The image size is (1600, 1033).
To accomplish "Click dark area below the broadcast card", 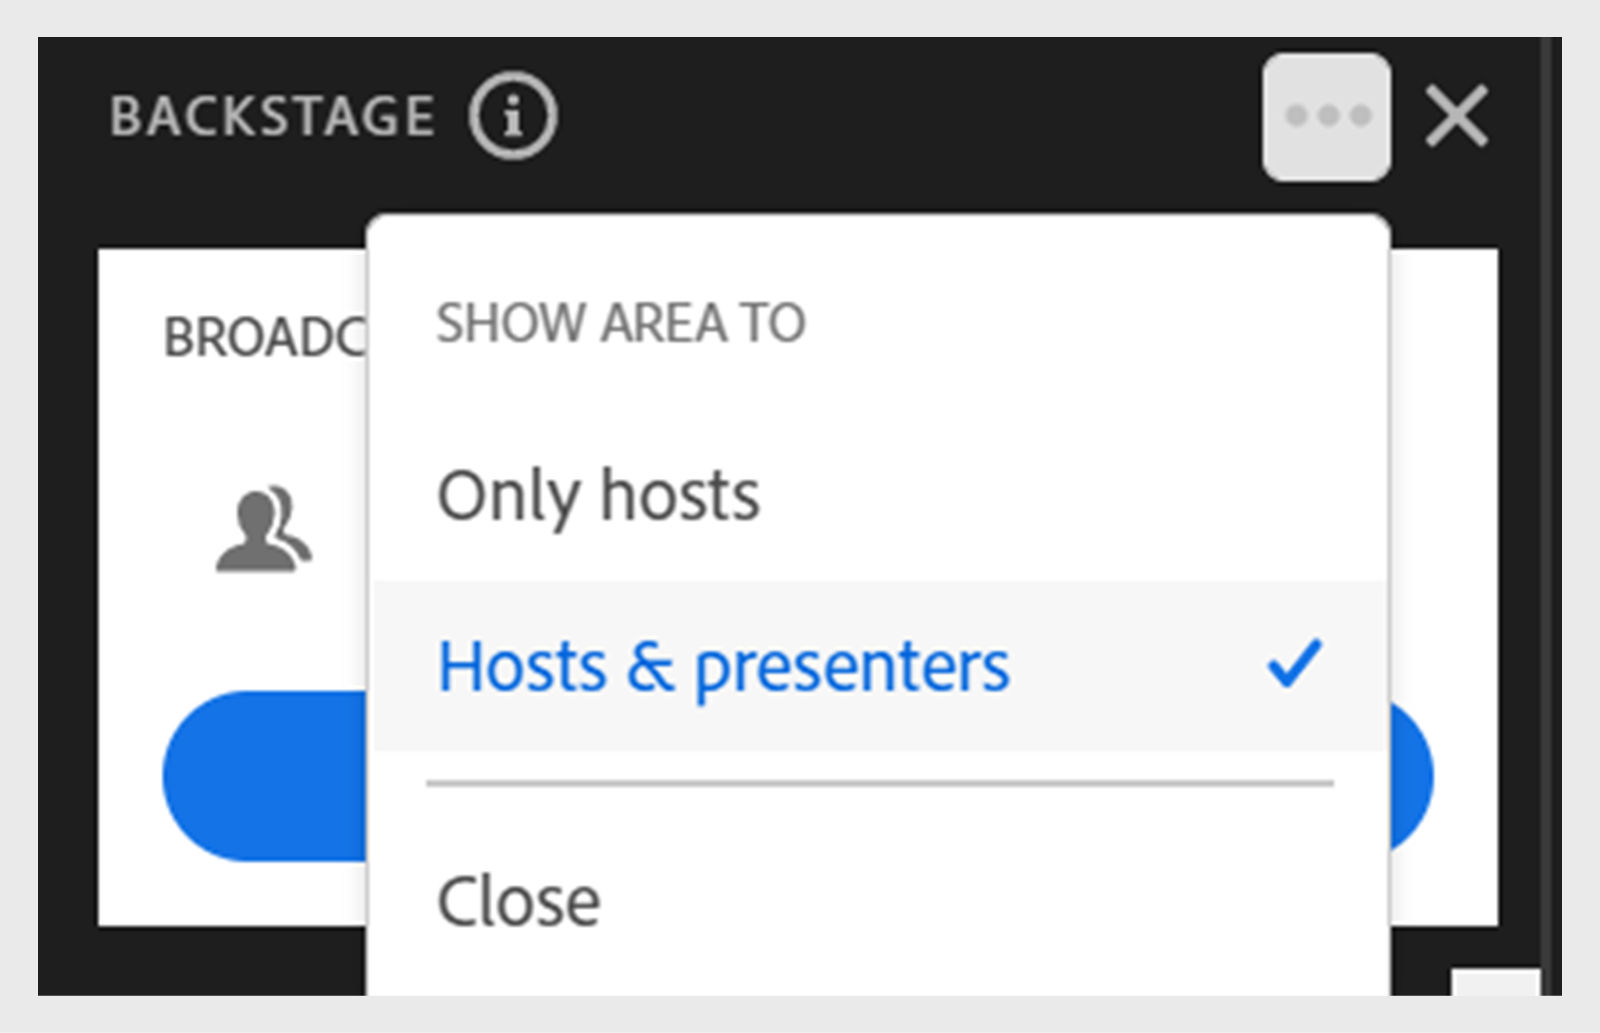I will [x=230, y=960].
